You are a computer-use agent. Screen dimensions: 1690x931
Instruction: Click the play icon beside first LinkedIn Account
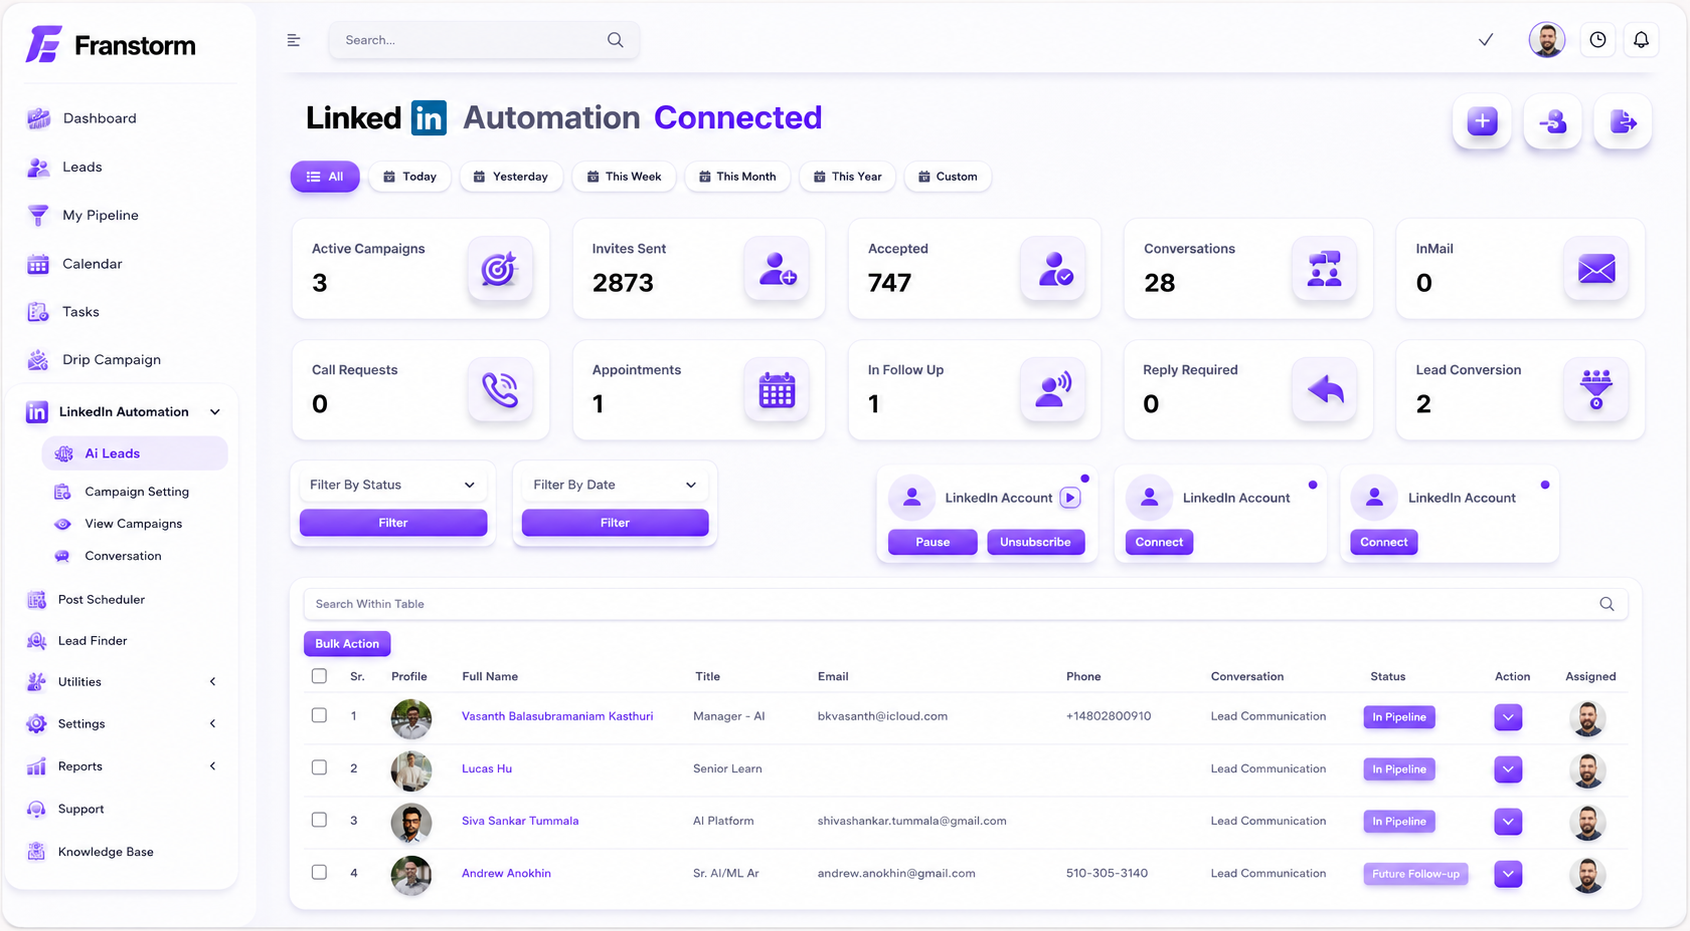click(x=1070, y=497)
